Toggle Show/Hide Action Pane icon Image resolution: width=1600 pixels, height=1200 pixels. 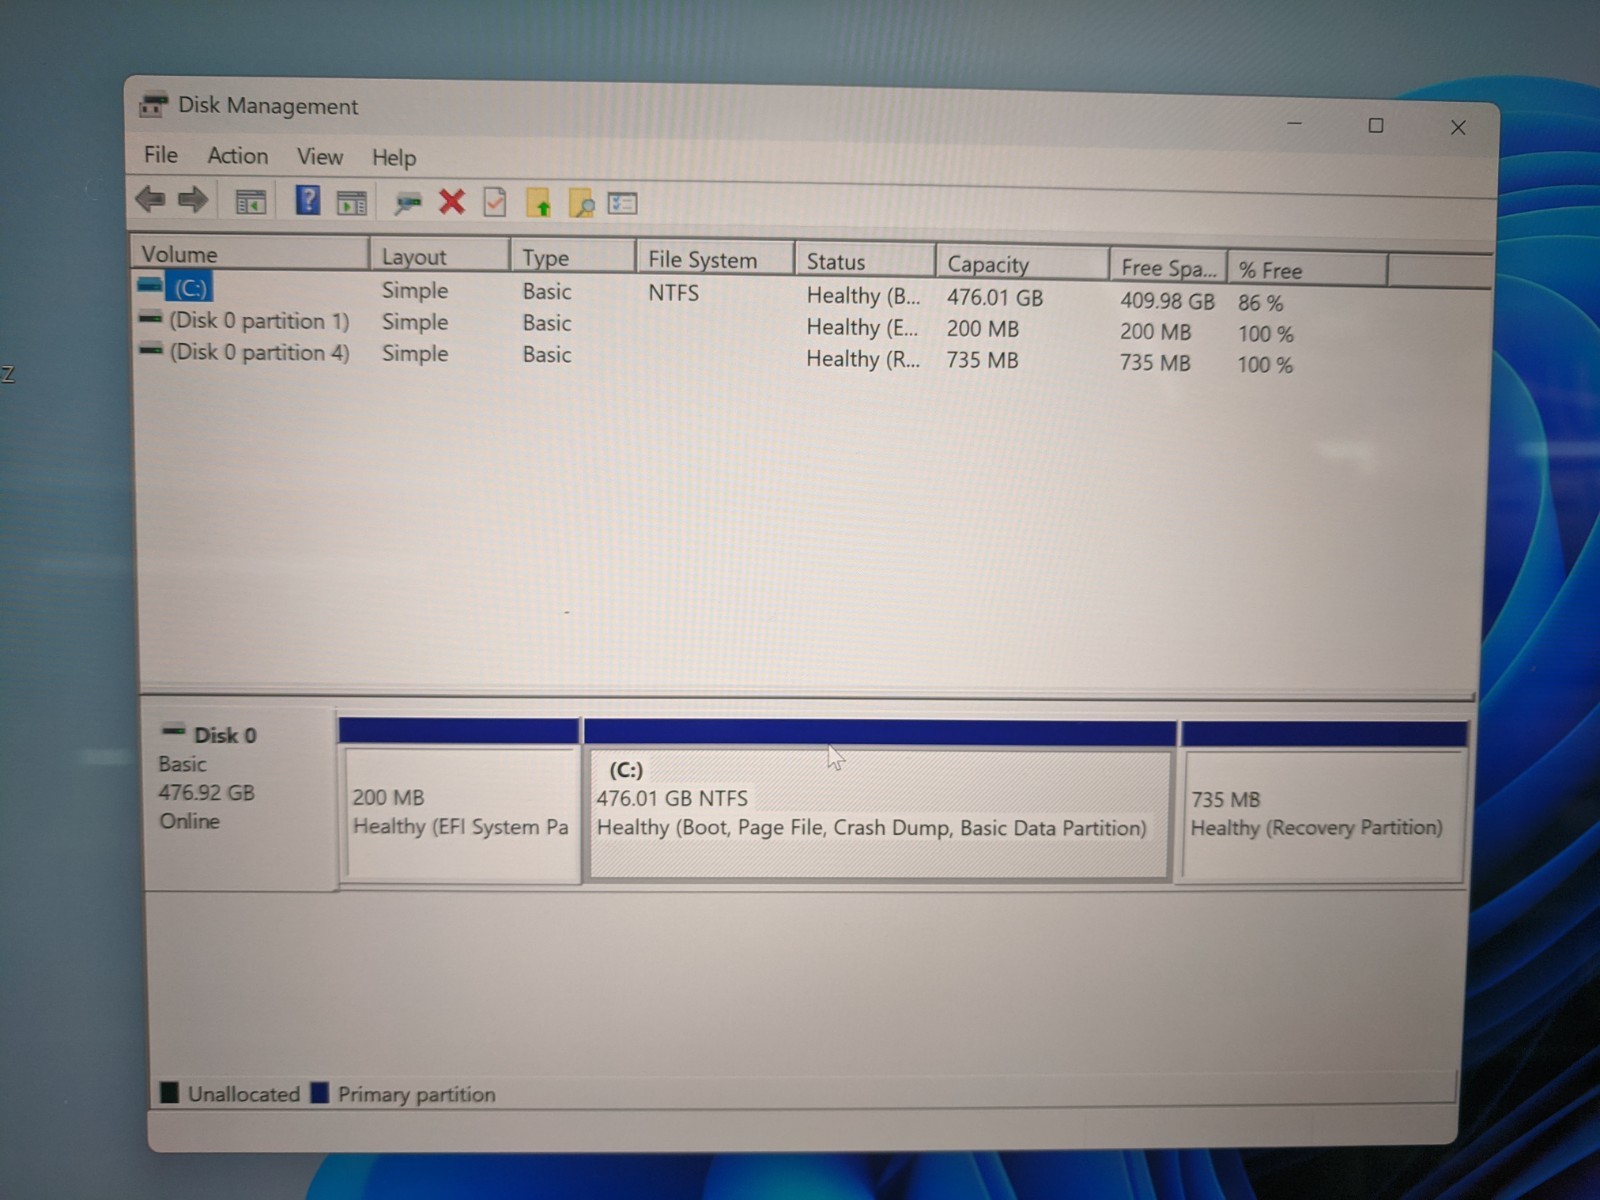point(352,203)
